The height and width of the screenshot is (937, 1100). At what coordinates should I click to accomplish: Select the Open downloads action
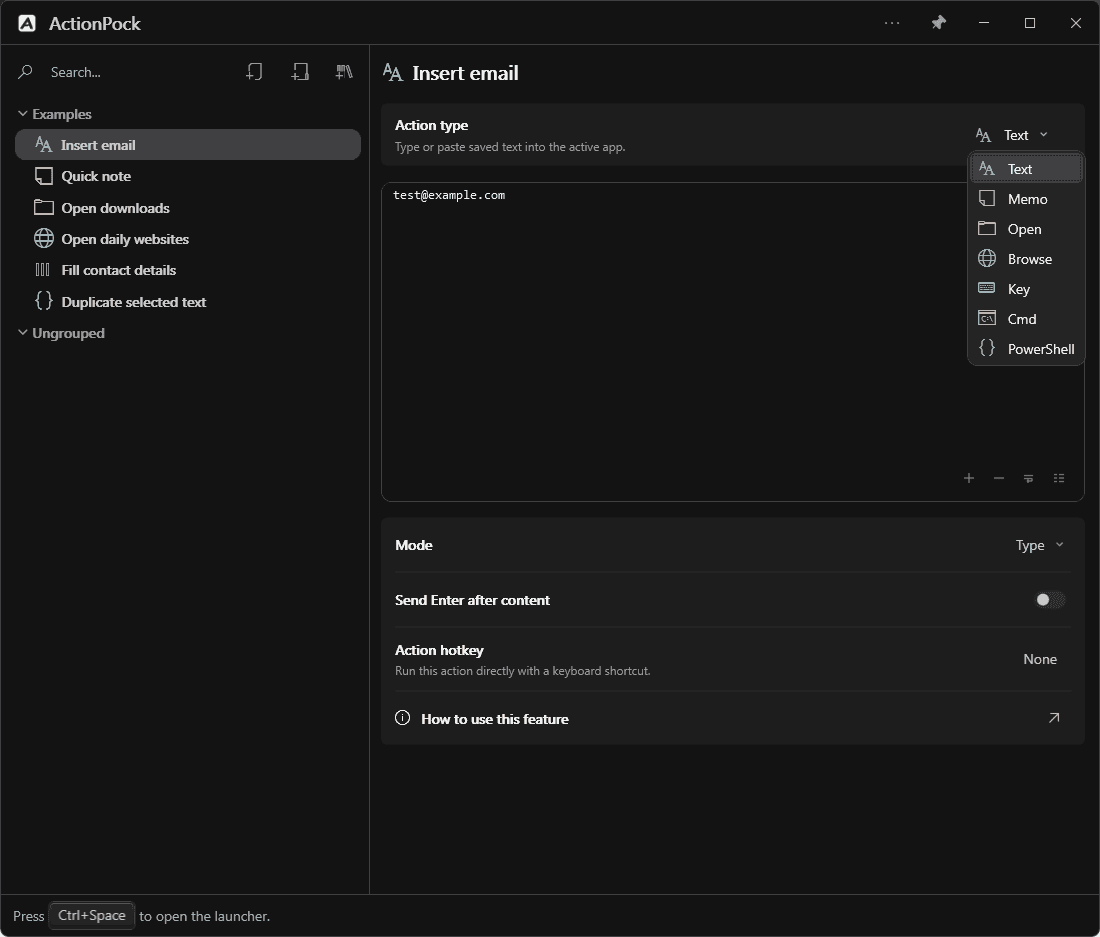click(x=188, y=208)
